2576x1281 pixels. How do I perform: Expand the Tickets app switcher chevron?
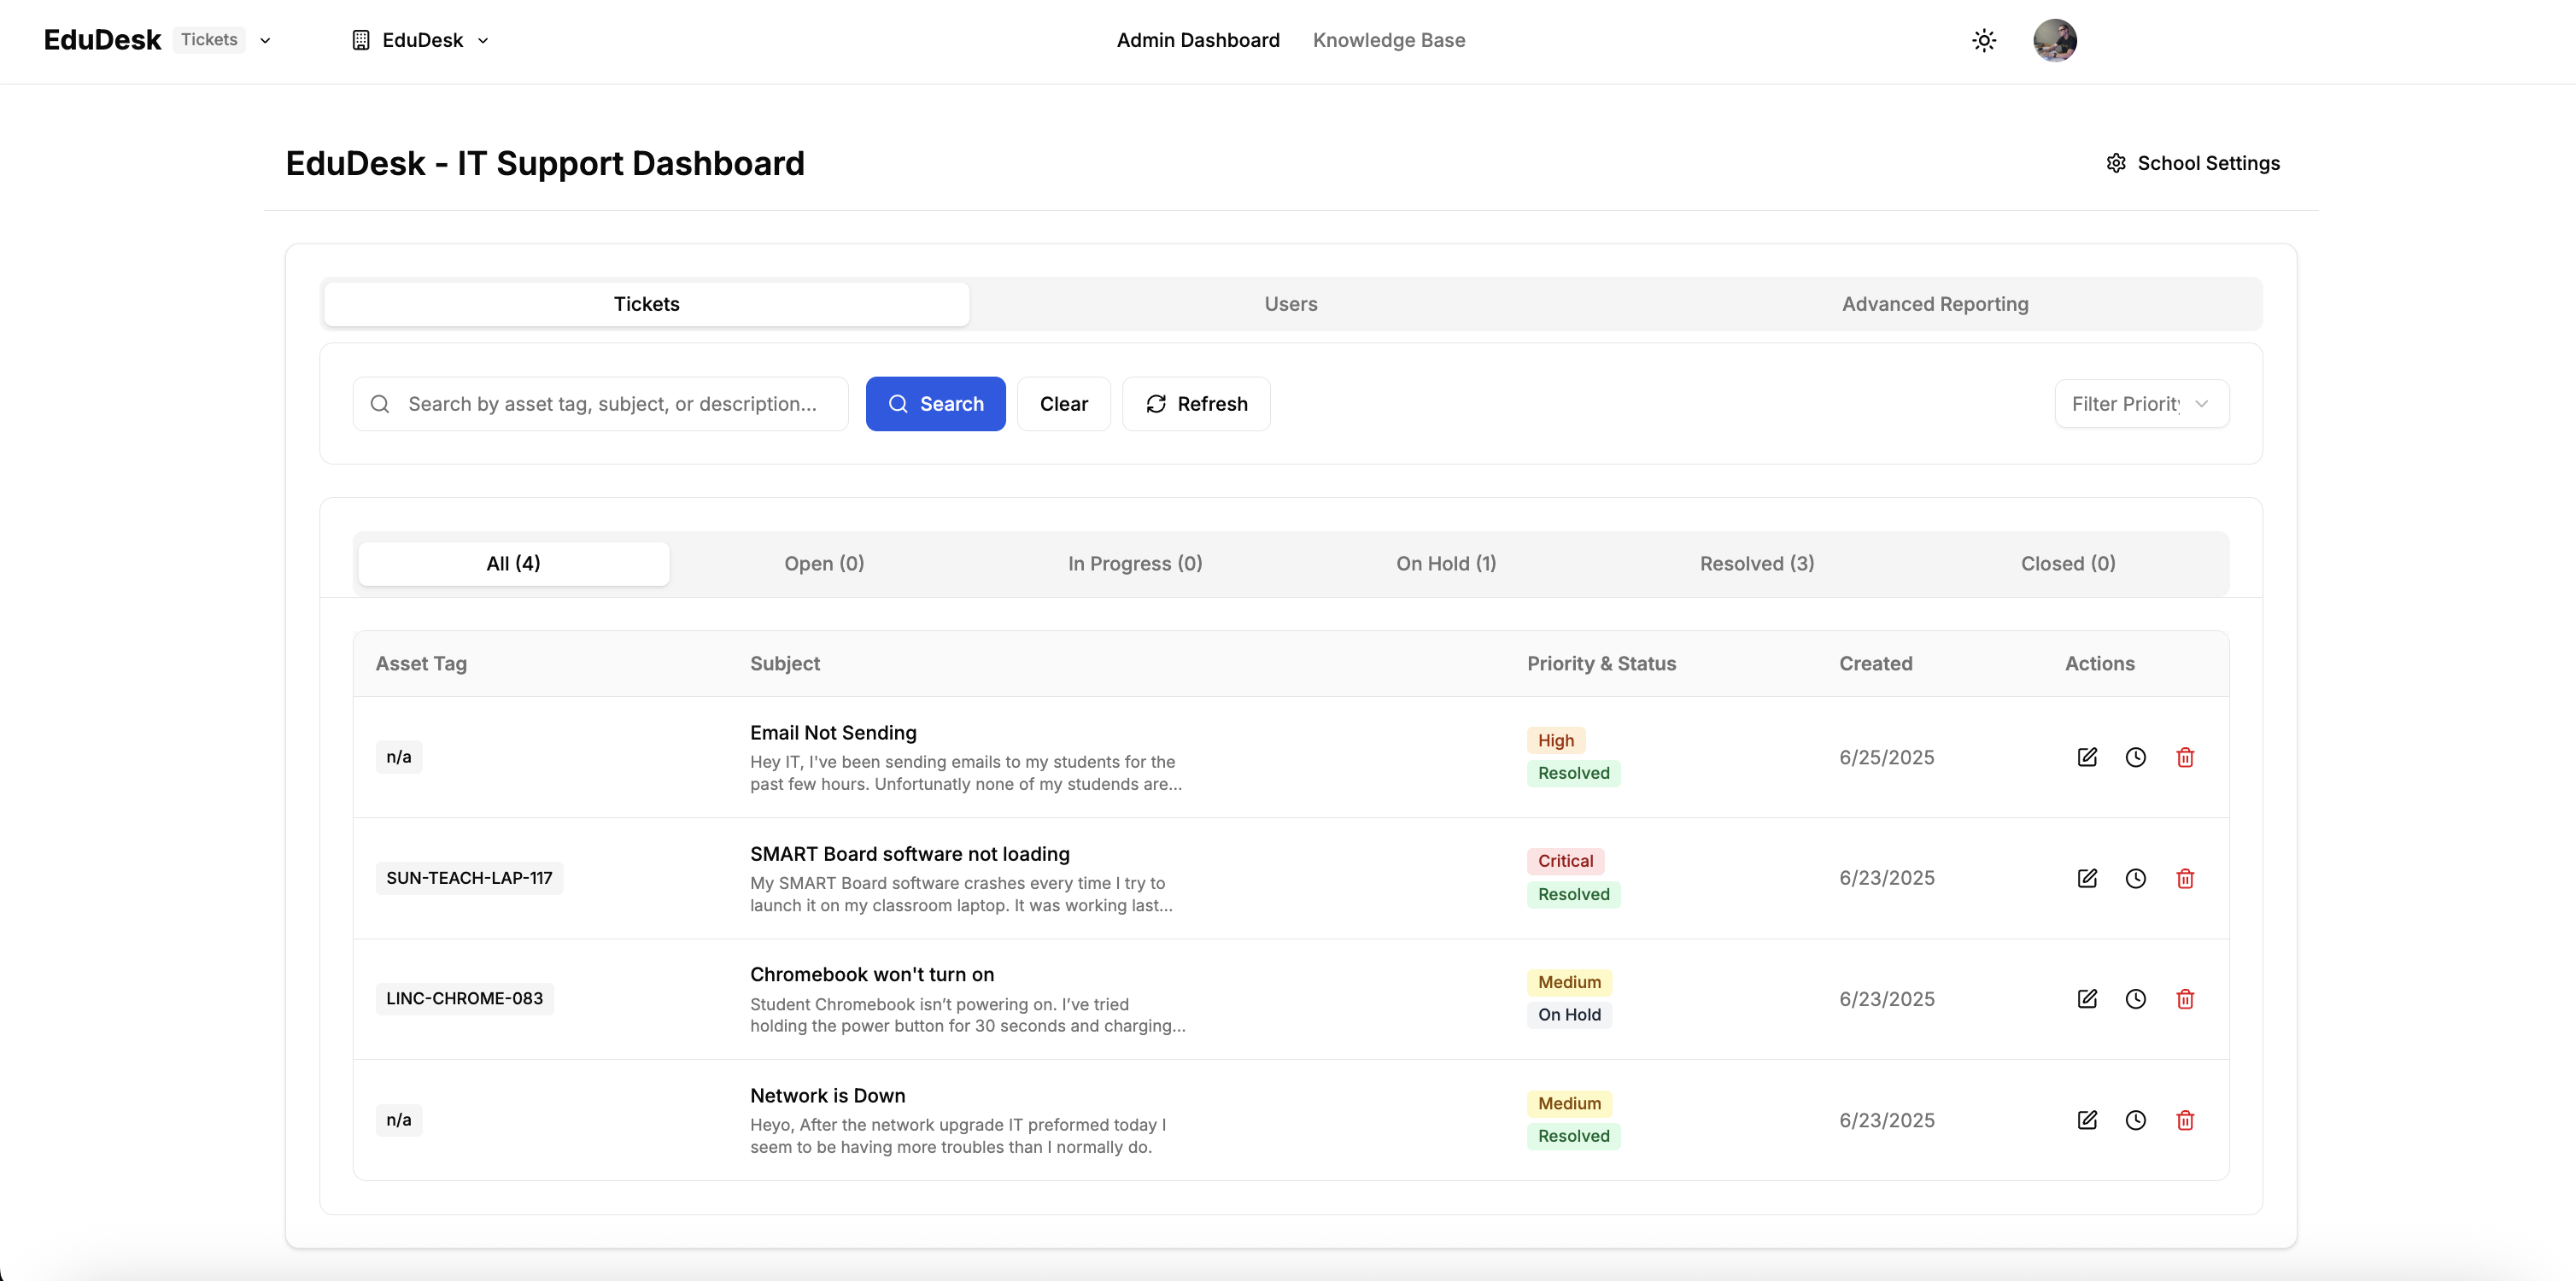(x=265, y=41)
